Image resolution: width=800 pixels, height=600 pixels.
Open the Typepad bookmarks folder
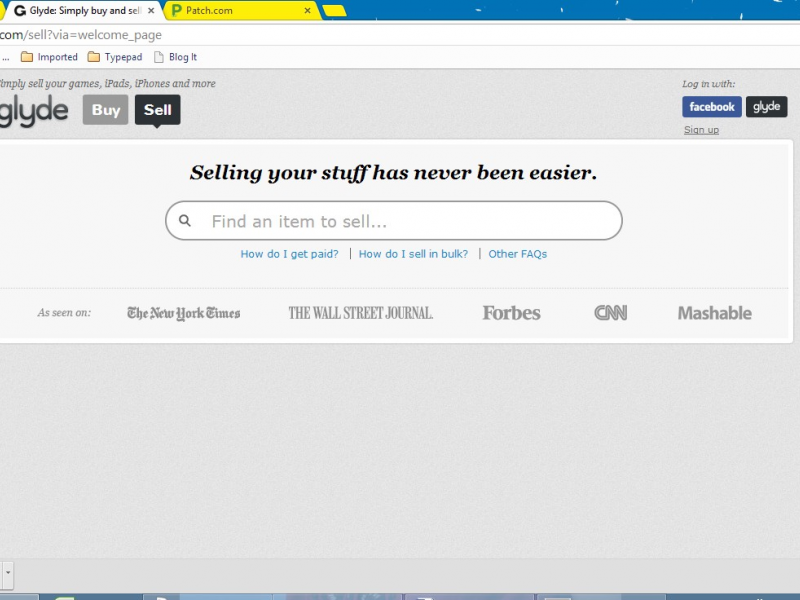pyautogui.click(x=115, y=57)
